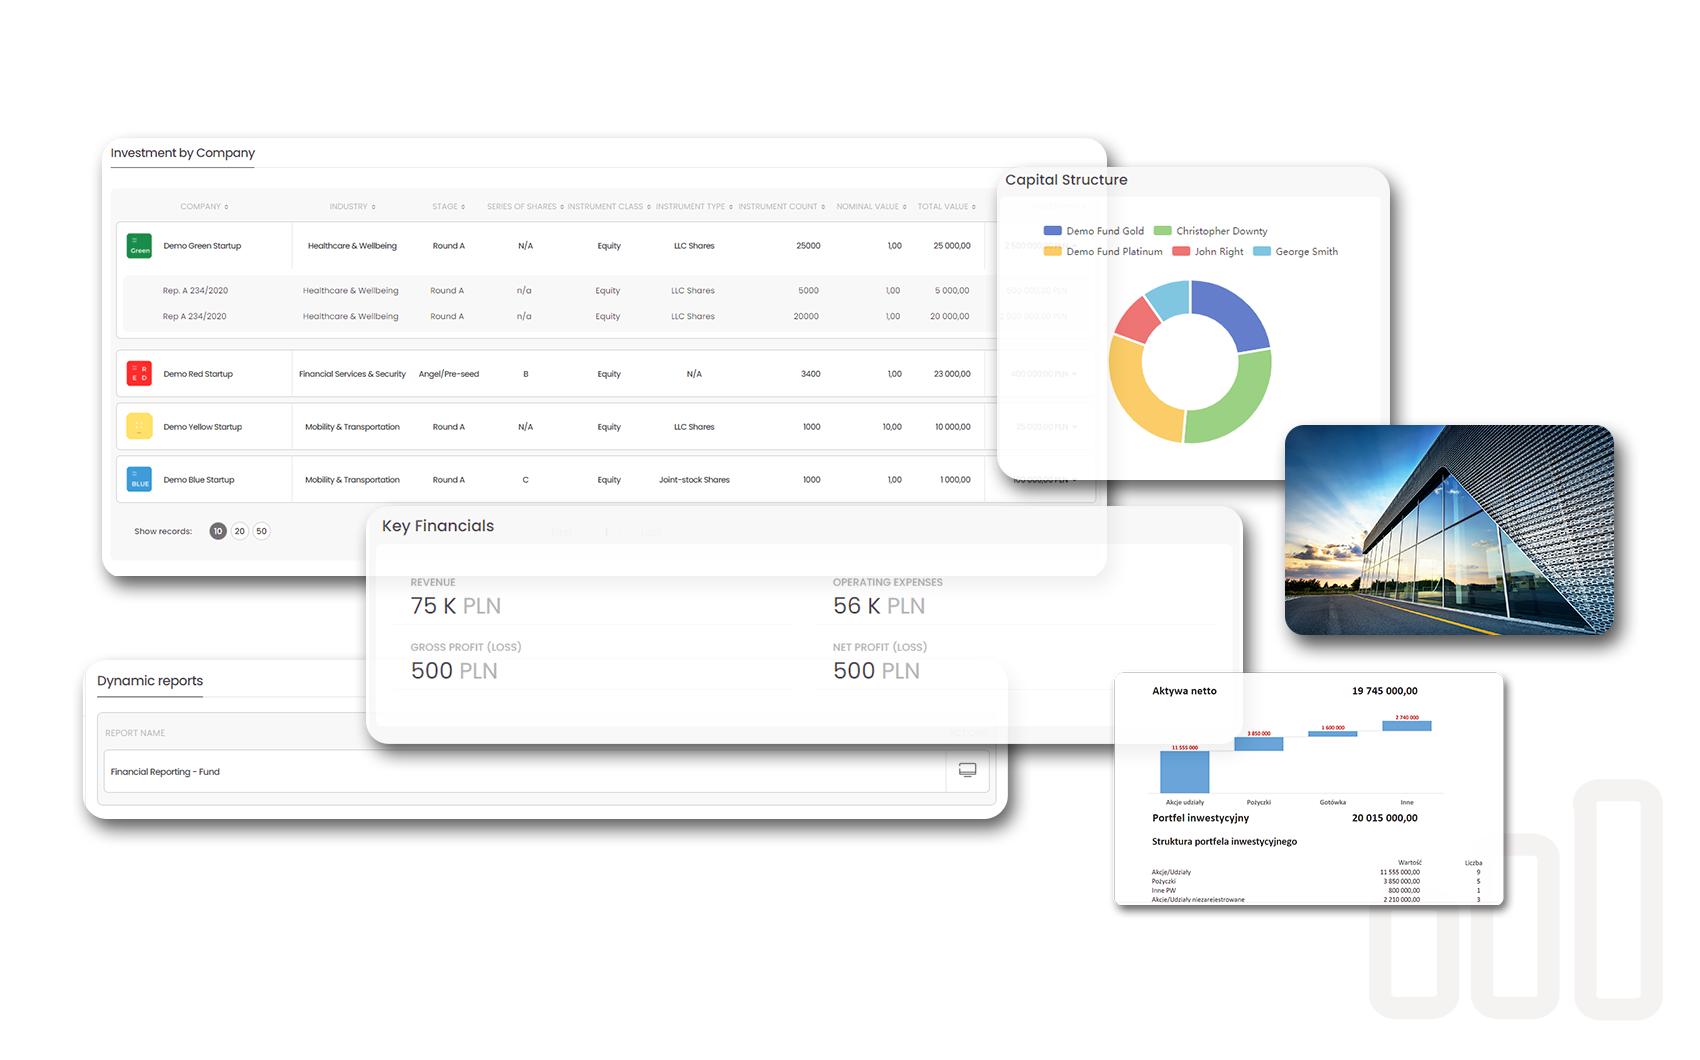Click the monitor icon for Financial Reporting - Fund
1700x1060 pixels.
(x=967, y=770)
